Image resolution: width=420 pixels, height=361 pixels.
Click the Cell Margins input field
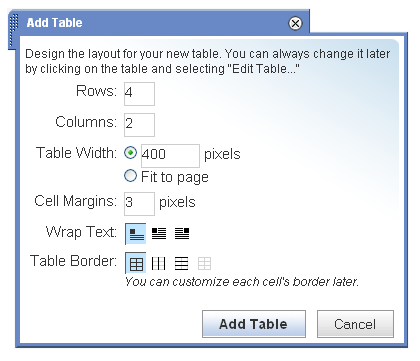click(139, 204)
